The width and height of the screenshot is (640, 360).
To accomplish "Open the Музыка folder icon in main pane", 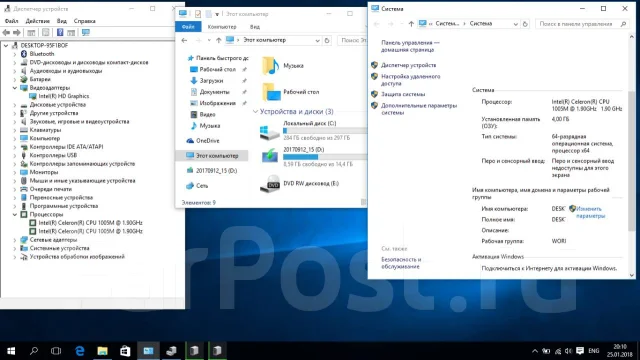I will [270, 66].
